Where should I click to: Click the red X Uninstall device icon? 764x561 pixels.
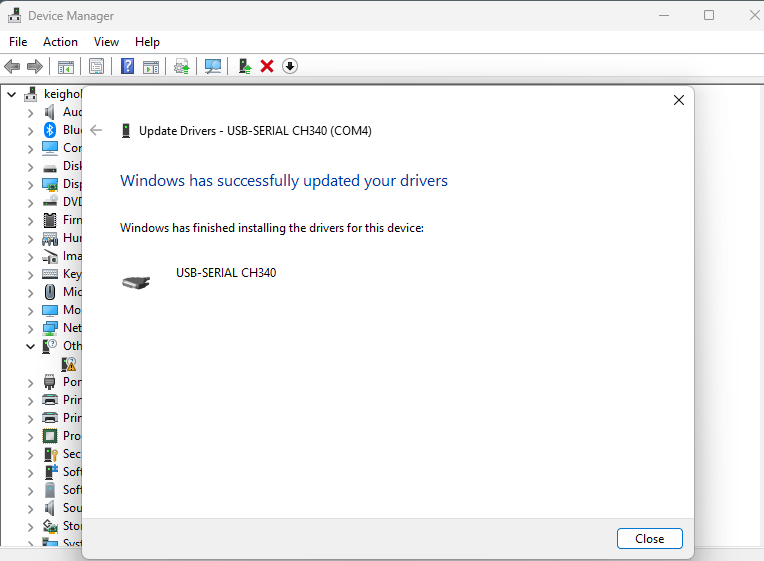tap(267, 66)
